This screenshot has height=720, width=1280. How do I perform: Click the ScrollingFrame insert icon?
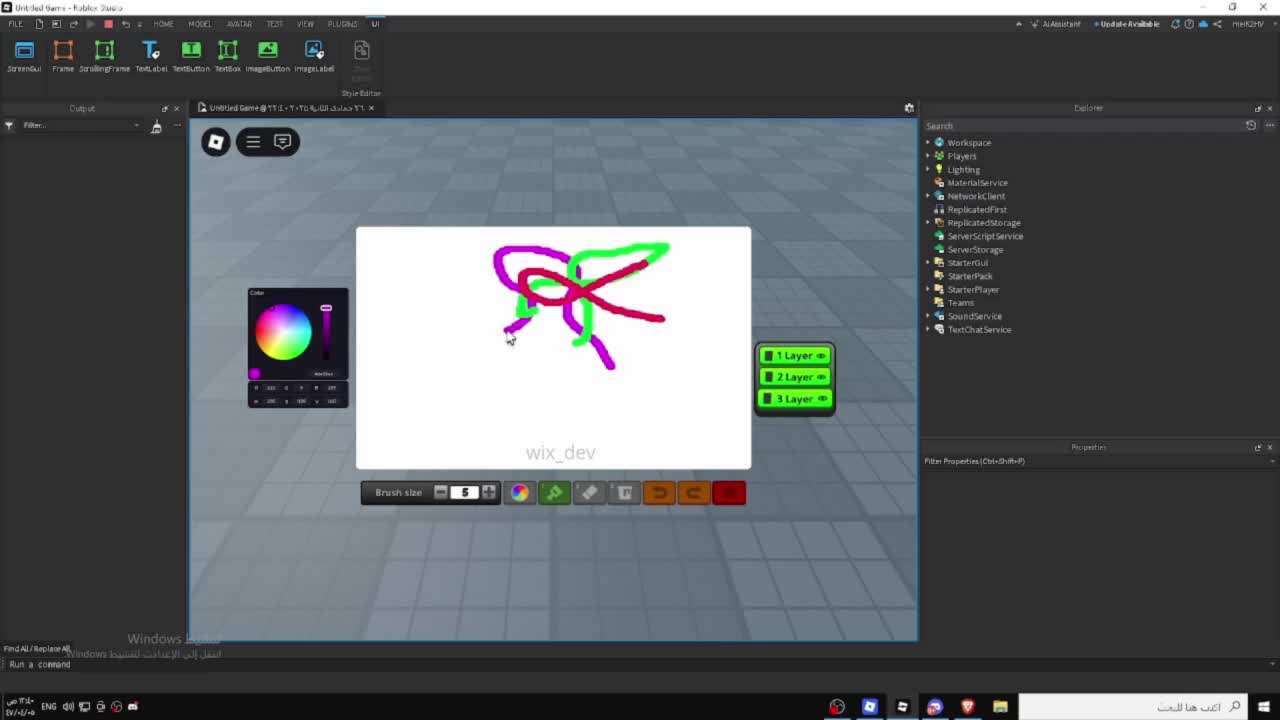pos(104,51)
